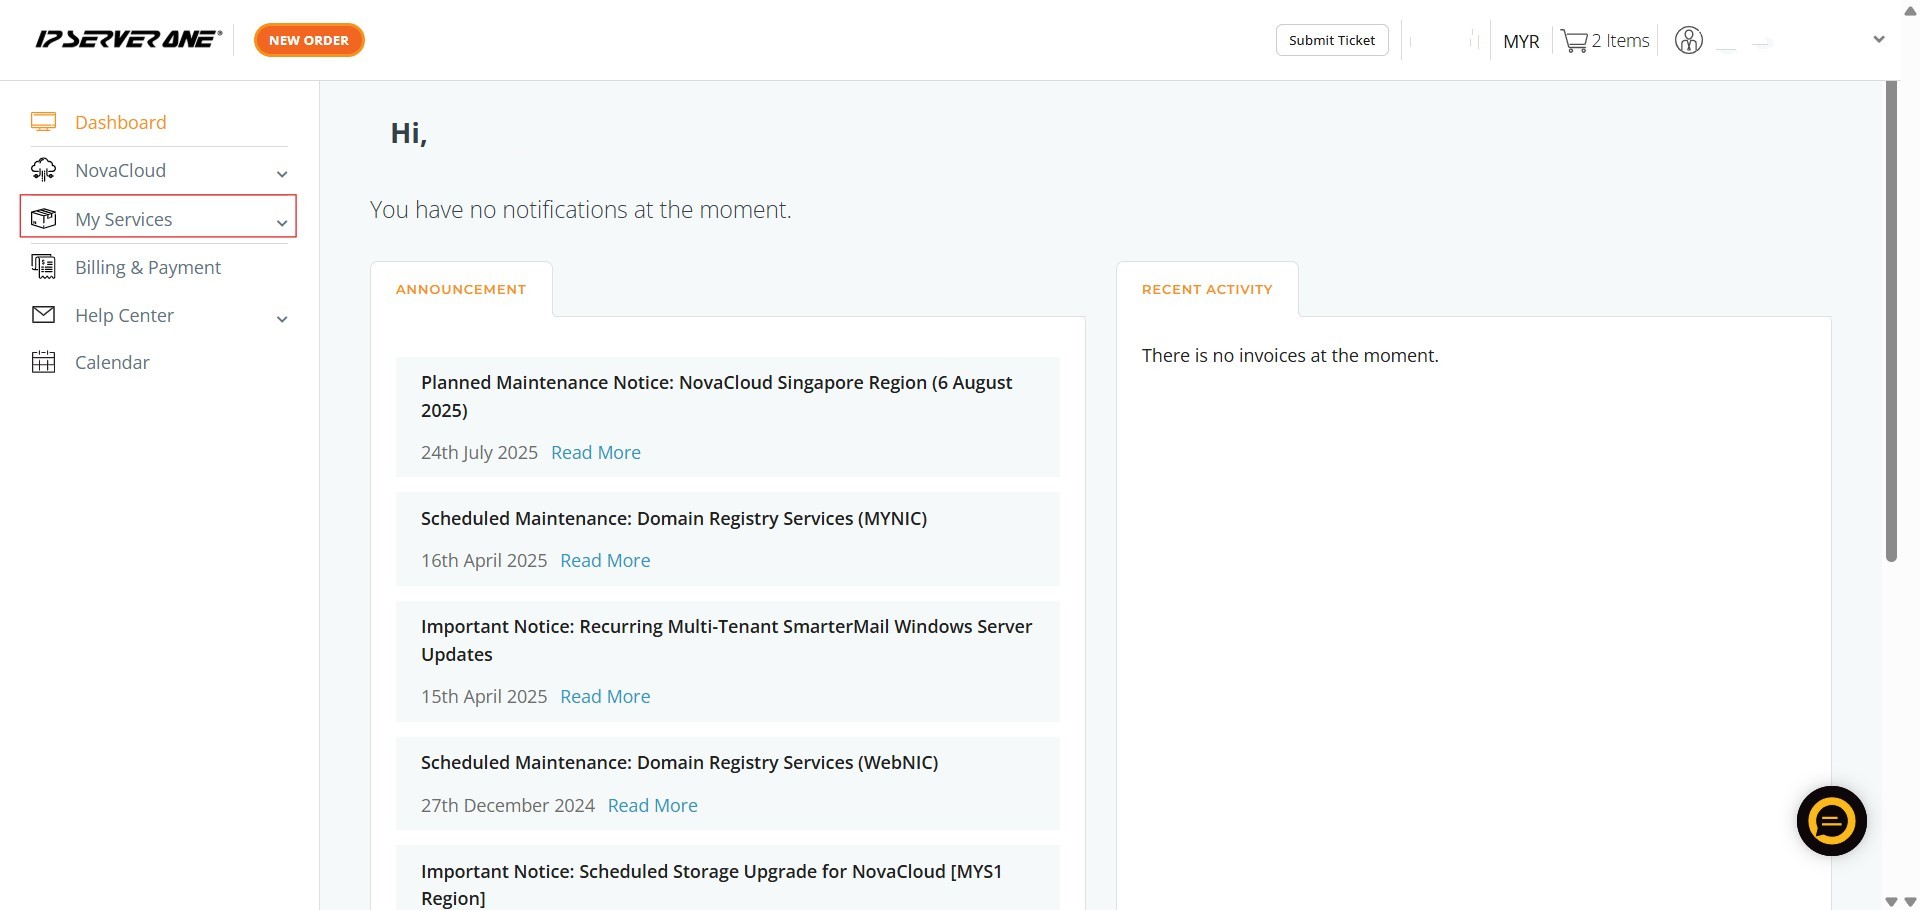Open the account dropdown arrow at top right
The height and width of the screenshot is (910, 1920).
point(1878,40)
